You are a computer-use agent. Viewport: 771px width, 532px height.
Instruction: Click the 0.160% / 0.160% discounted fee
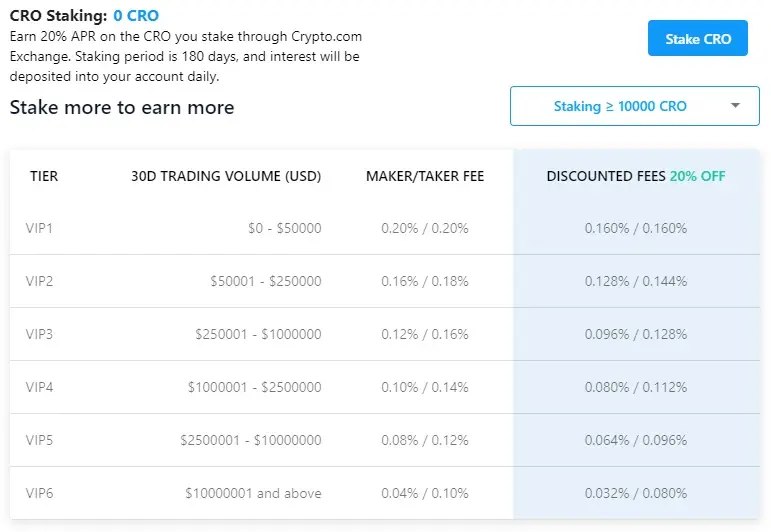tap(636, 228)
